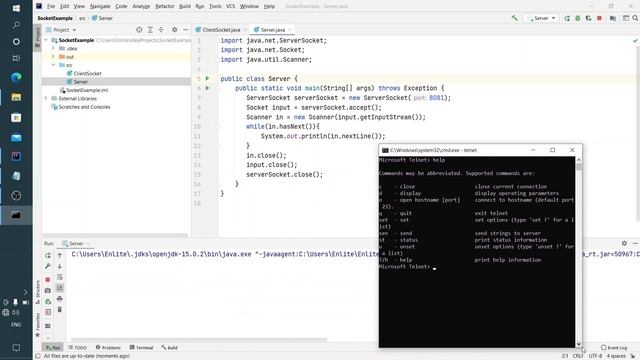Select opened file locate icon in Project panel
The height and width of the screenshot is (360, 640).
(x=139, y=30)
